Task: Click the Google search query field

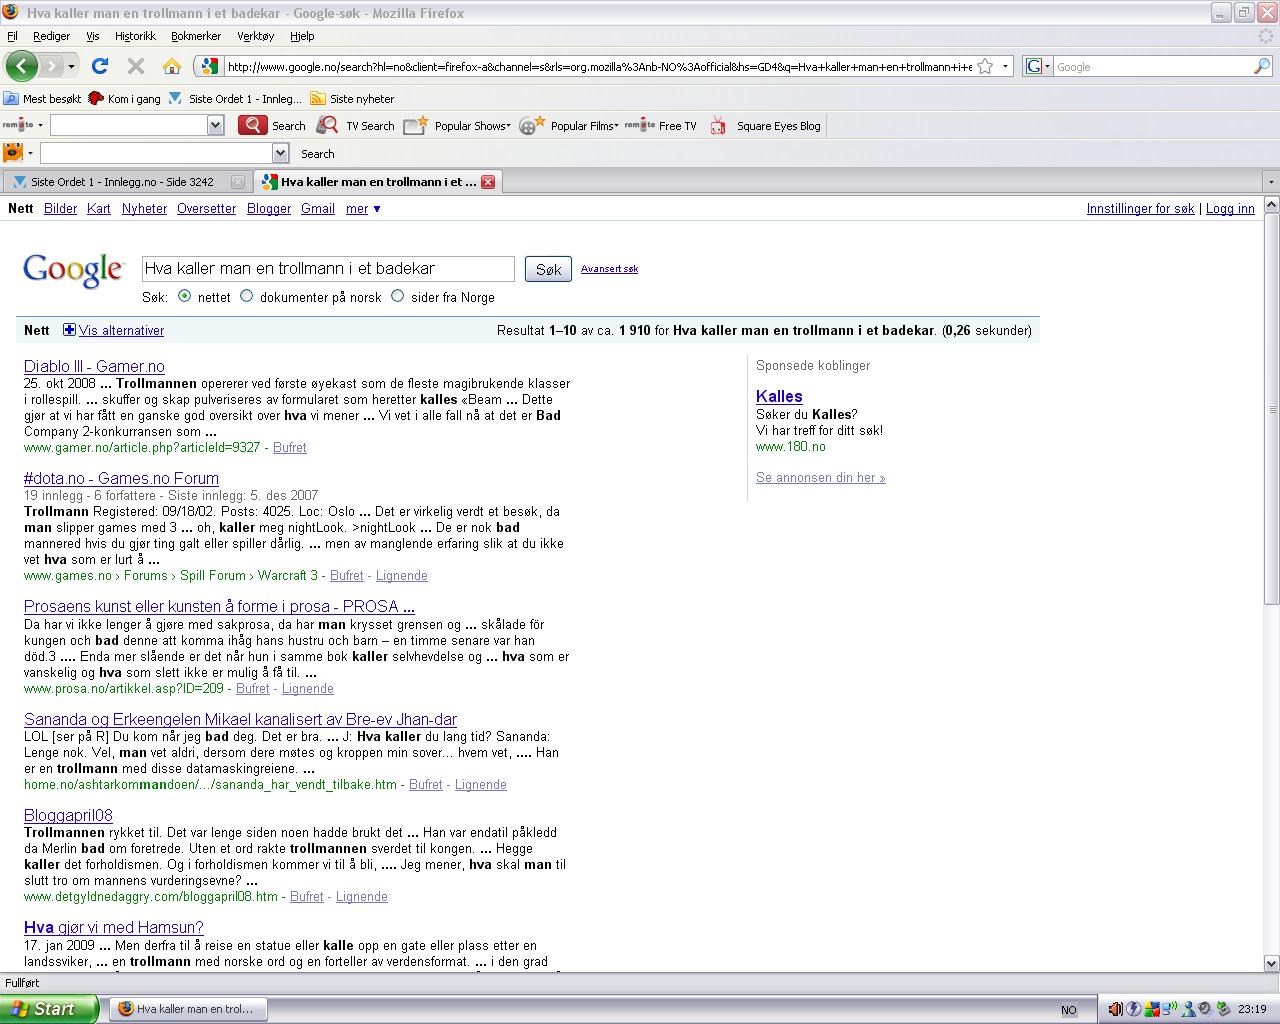Action: click(x=328, y=268)
